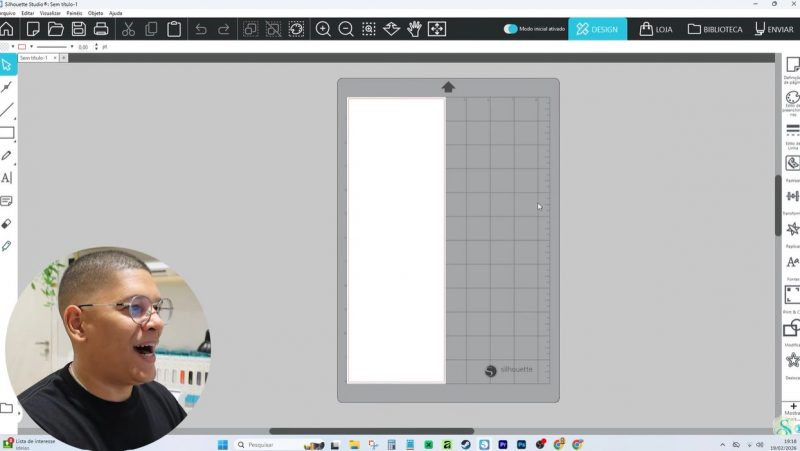Screen dimensions: 800x451
Task: Select the Rectangle shape tool
Action: tap(7, 133)
